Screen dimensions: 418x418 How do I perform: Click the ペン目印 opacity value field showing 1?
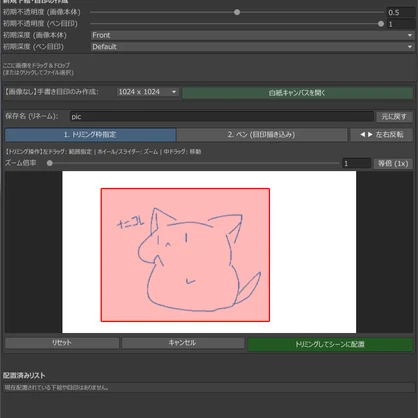pos(401,24)
